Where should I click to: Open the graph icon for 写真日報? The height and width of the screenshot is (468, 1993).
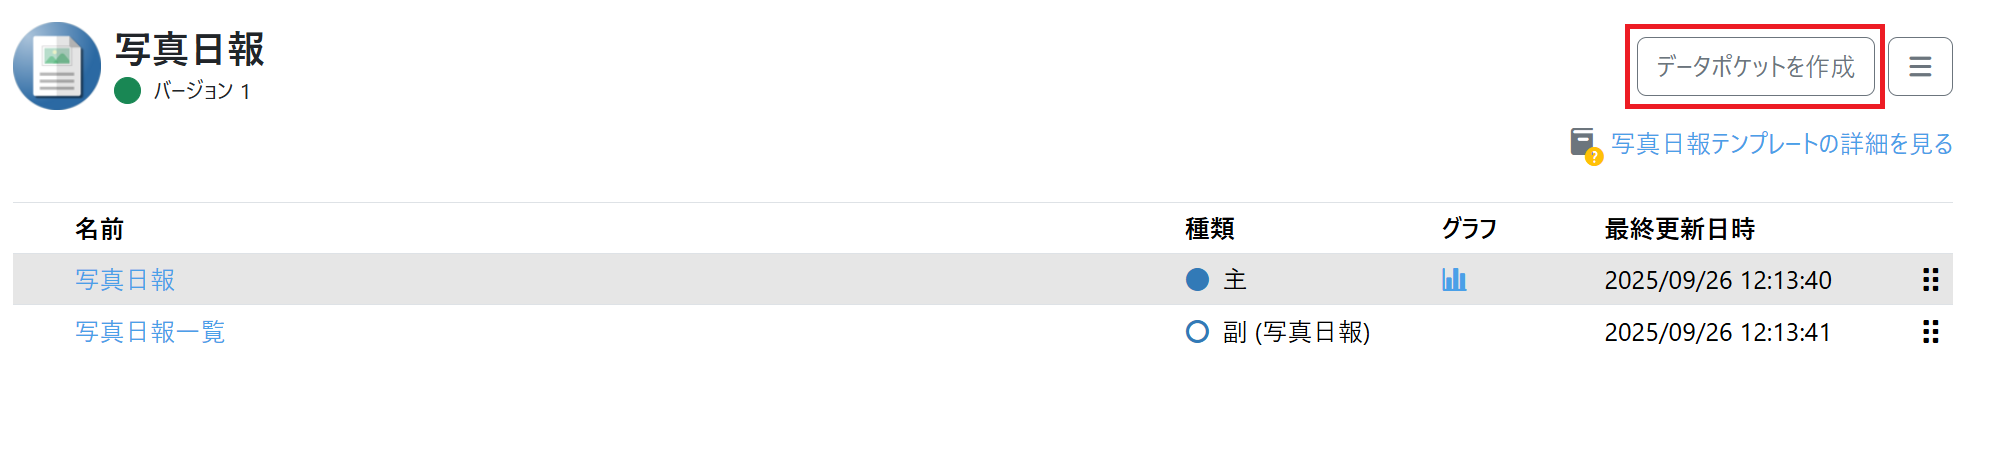pos(1454,279)
